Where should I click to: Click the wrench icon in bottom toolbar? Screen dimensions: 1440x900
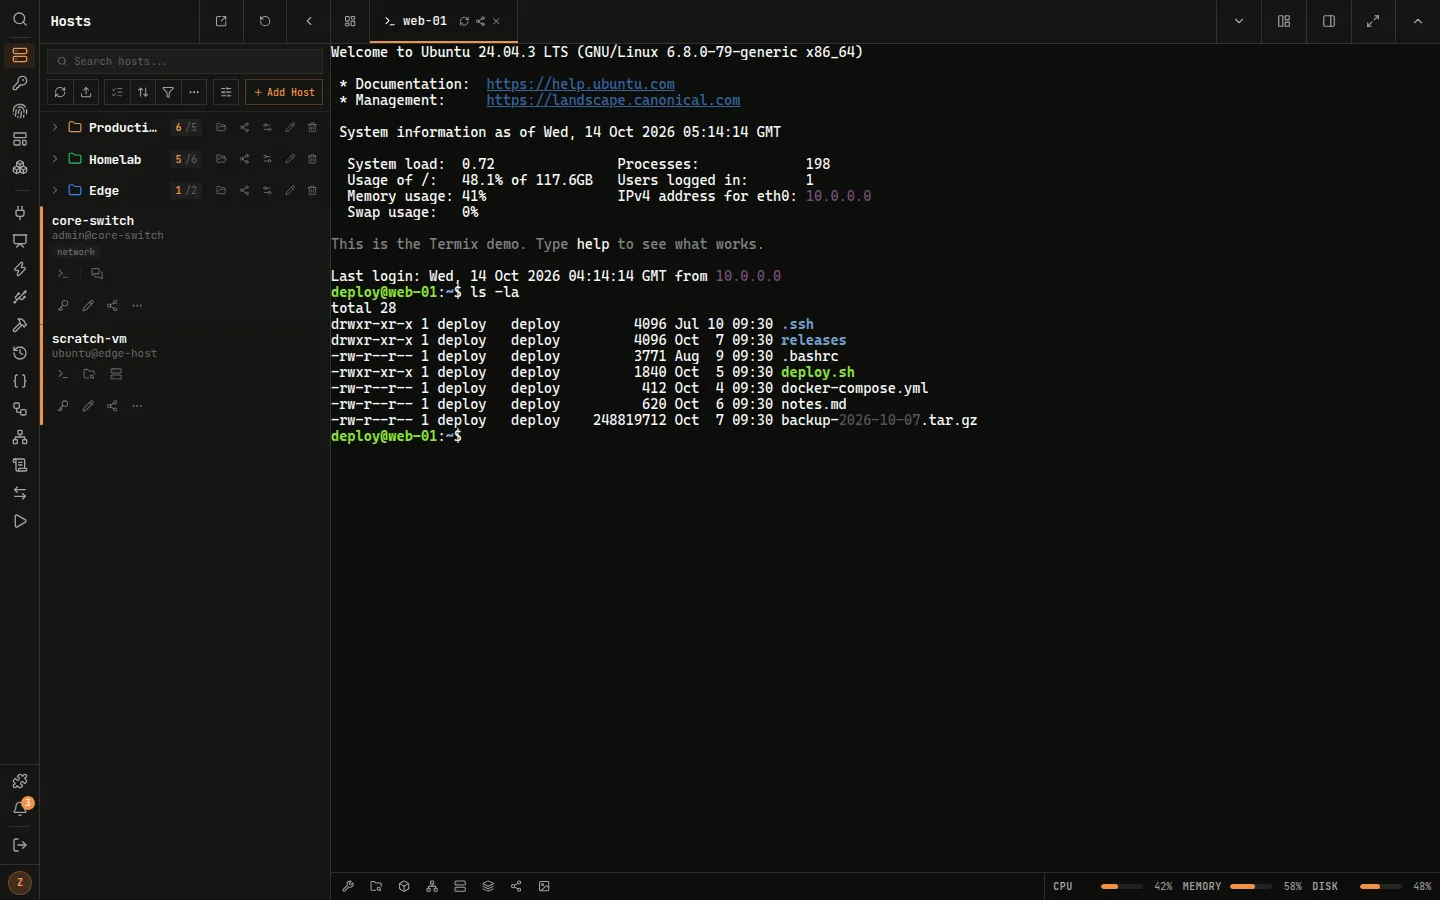pyautogui.click(x=348, y=886)
